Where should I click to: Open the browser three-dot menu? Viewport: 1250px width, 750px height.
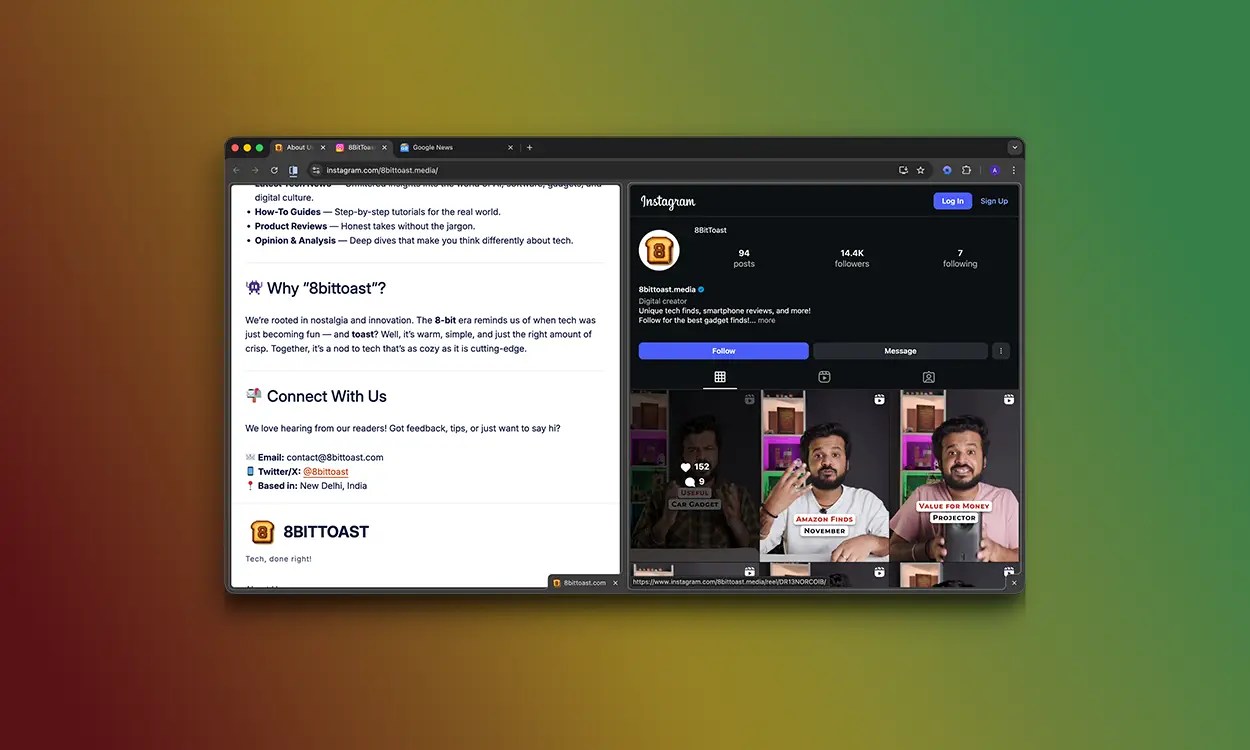tap(1013, 170)
